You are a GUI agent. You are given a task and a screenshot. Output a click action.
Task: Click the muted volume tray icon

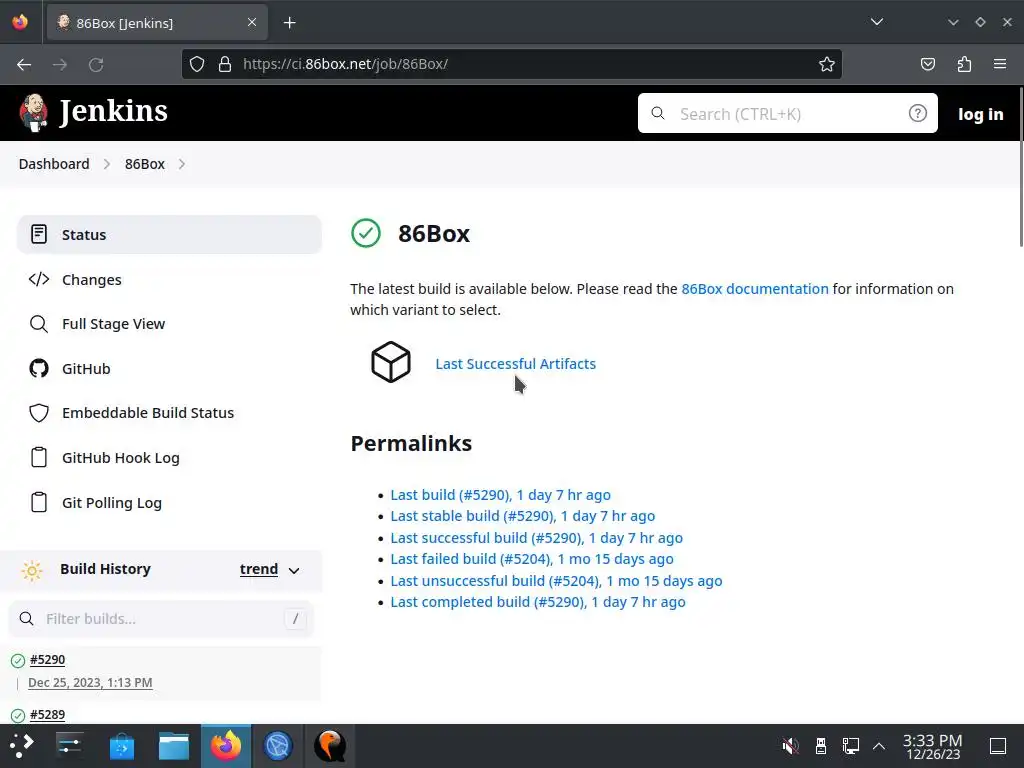790,746
